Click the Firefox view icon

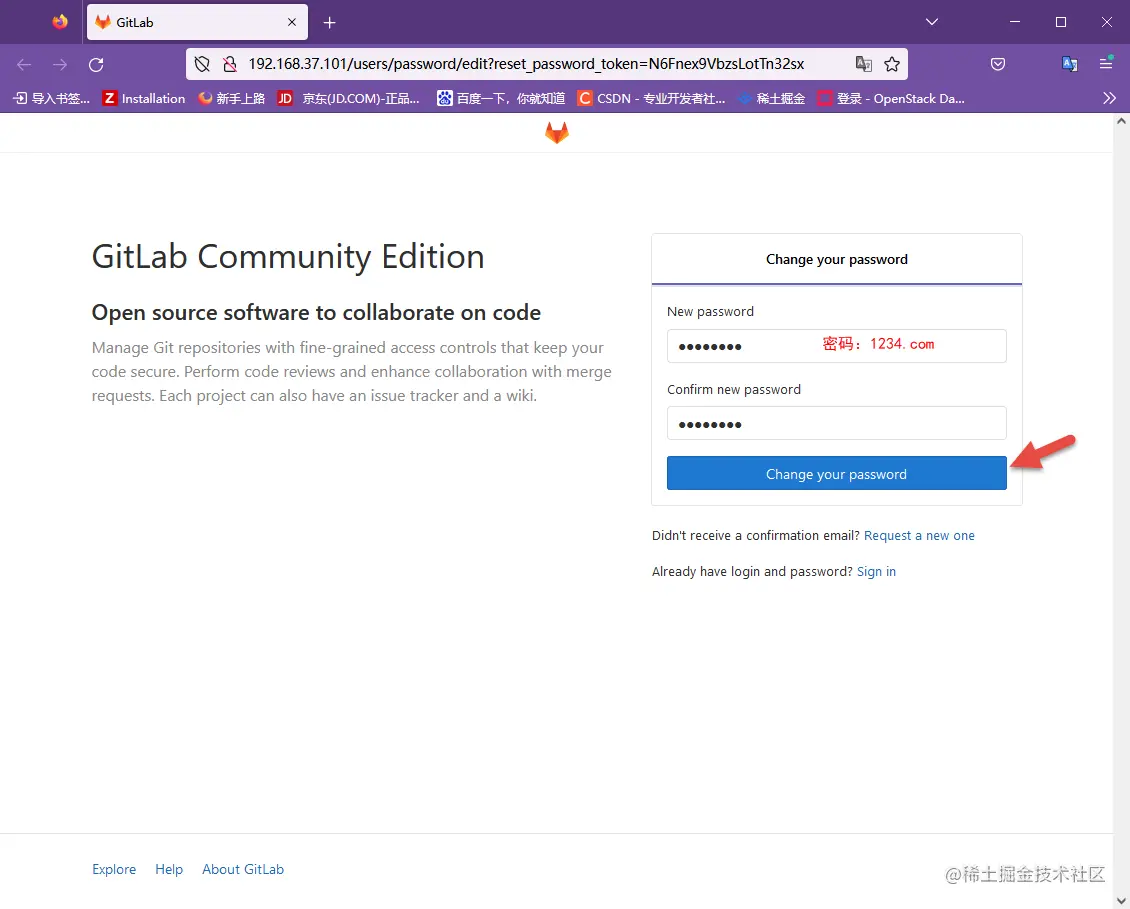click(60, 22)
